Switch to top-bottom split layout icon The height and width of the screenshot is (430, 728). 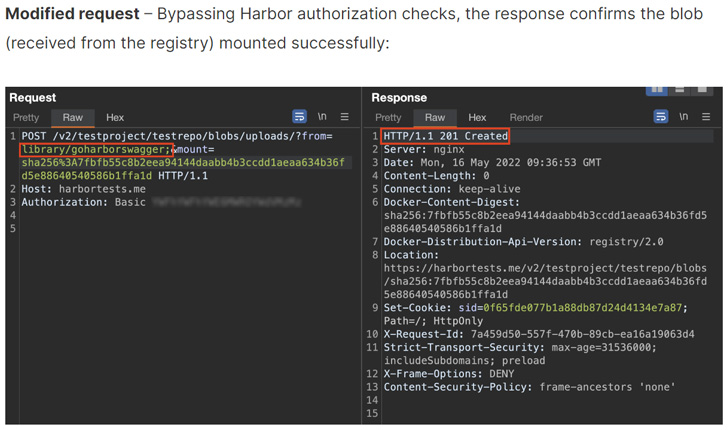point(679,91)
